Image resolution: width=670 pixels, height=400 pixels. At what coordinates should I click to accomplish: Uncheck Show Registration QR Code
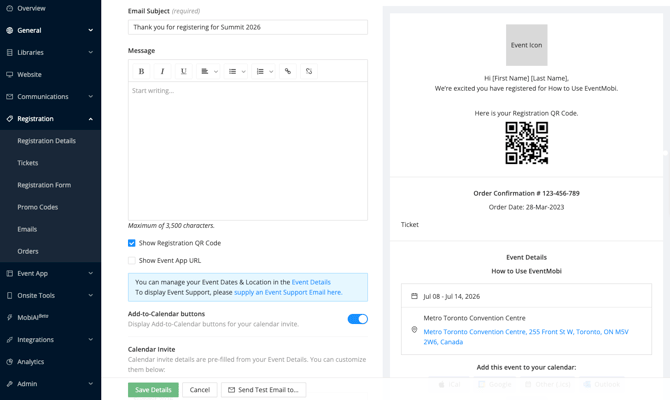tap(132, 243)
